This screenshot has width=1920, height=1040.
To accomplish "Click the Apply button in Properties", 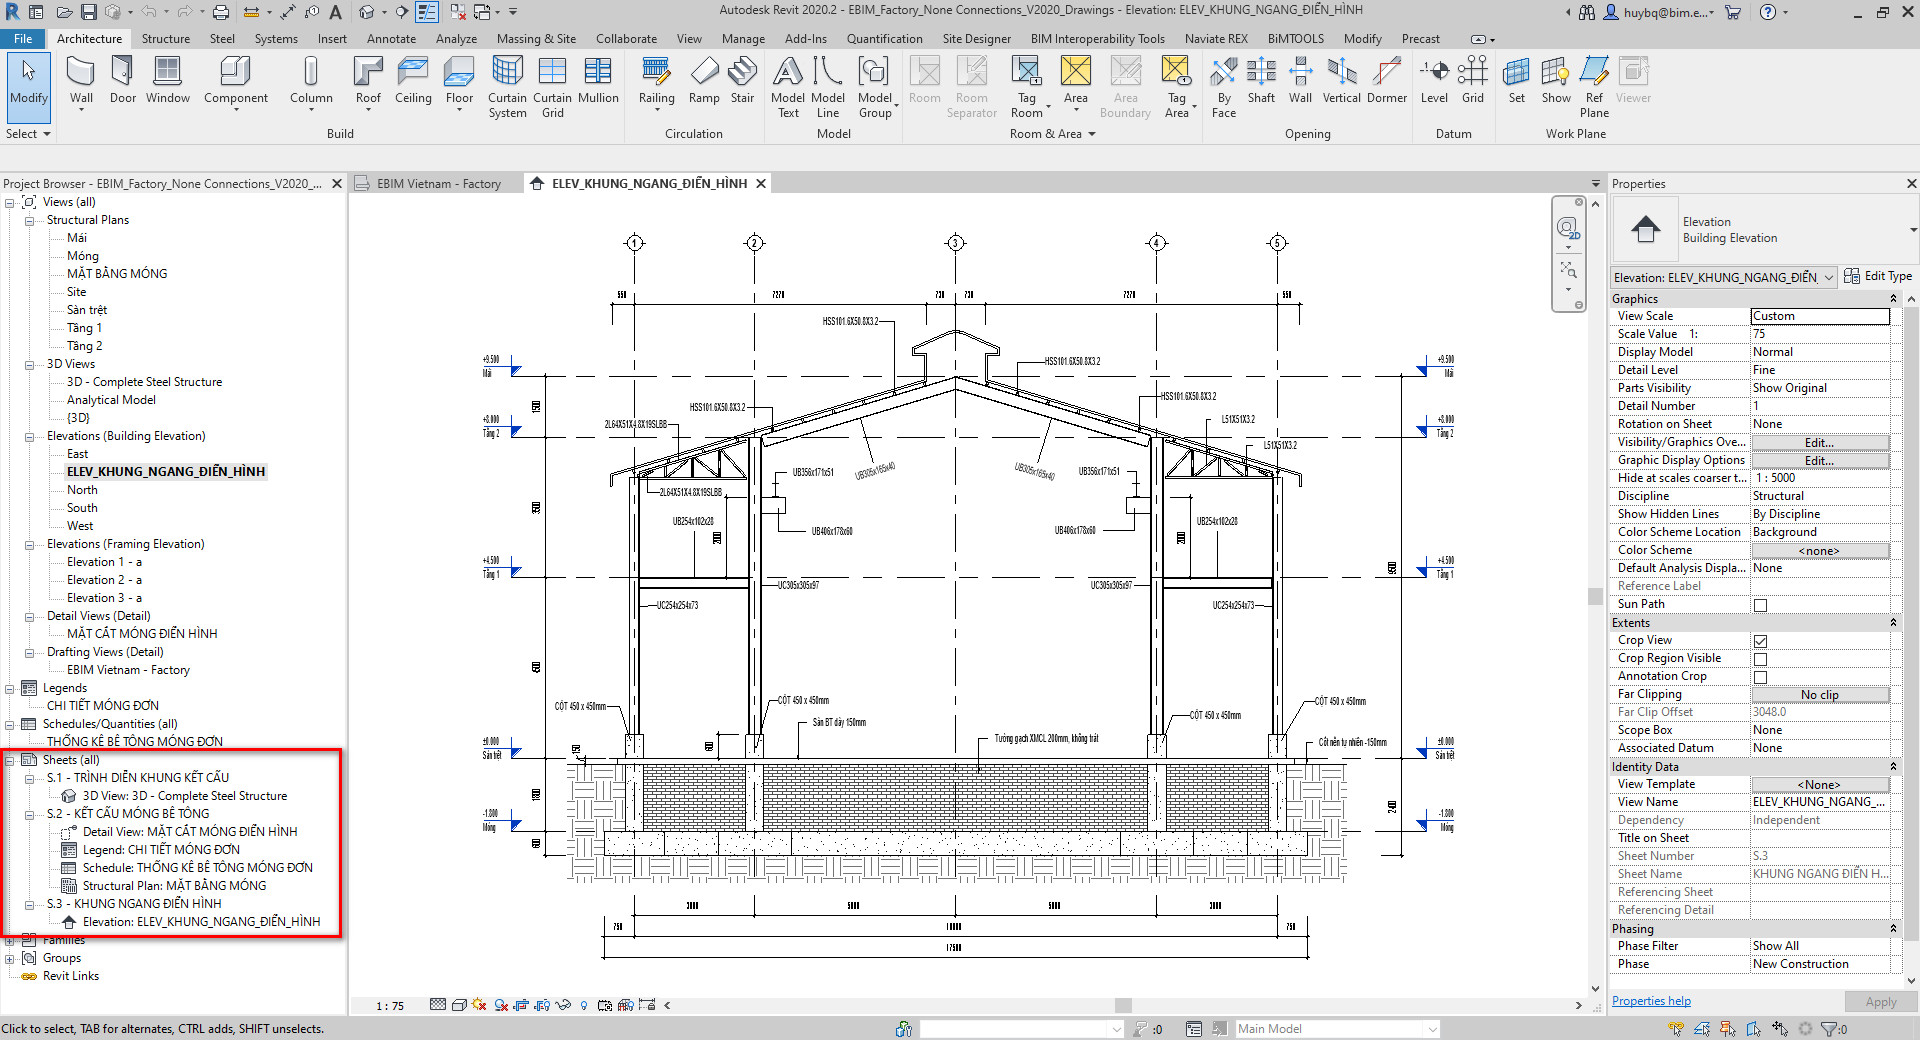I will tap(1880, 1000).
